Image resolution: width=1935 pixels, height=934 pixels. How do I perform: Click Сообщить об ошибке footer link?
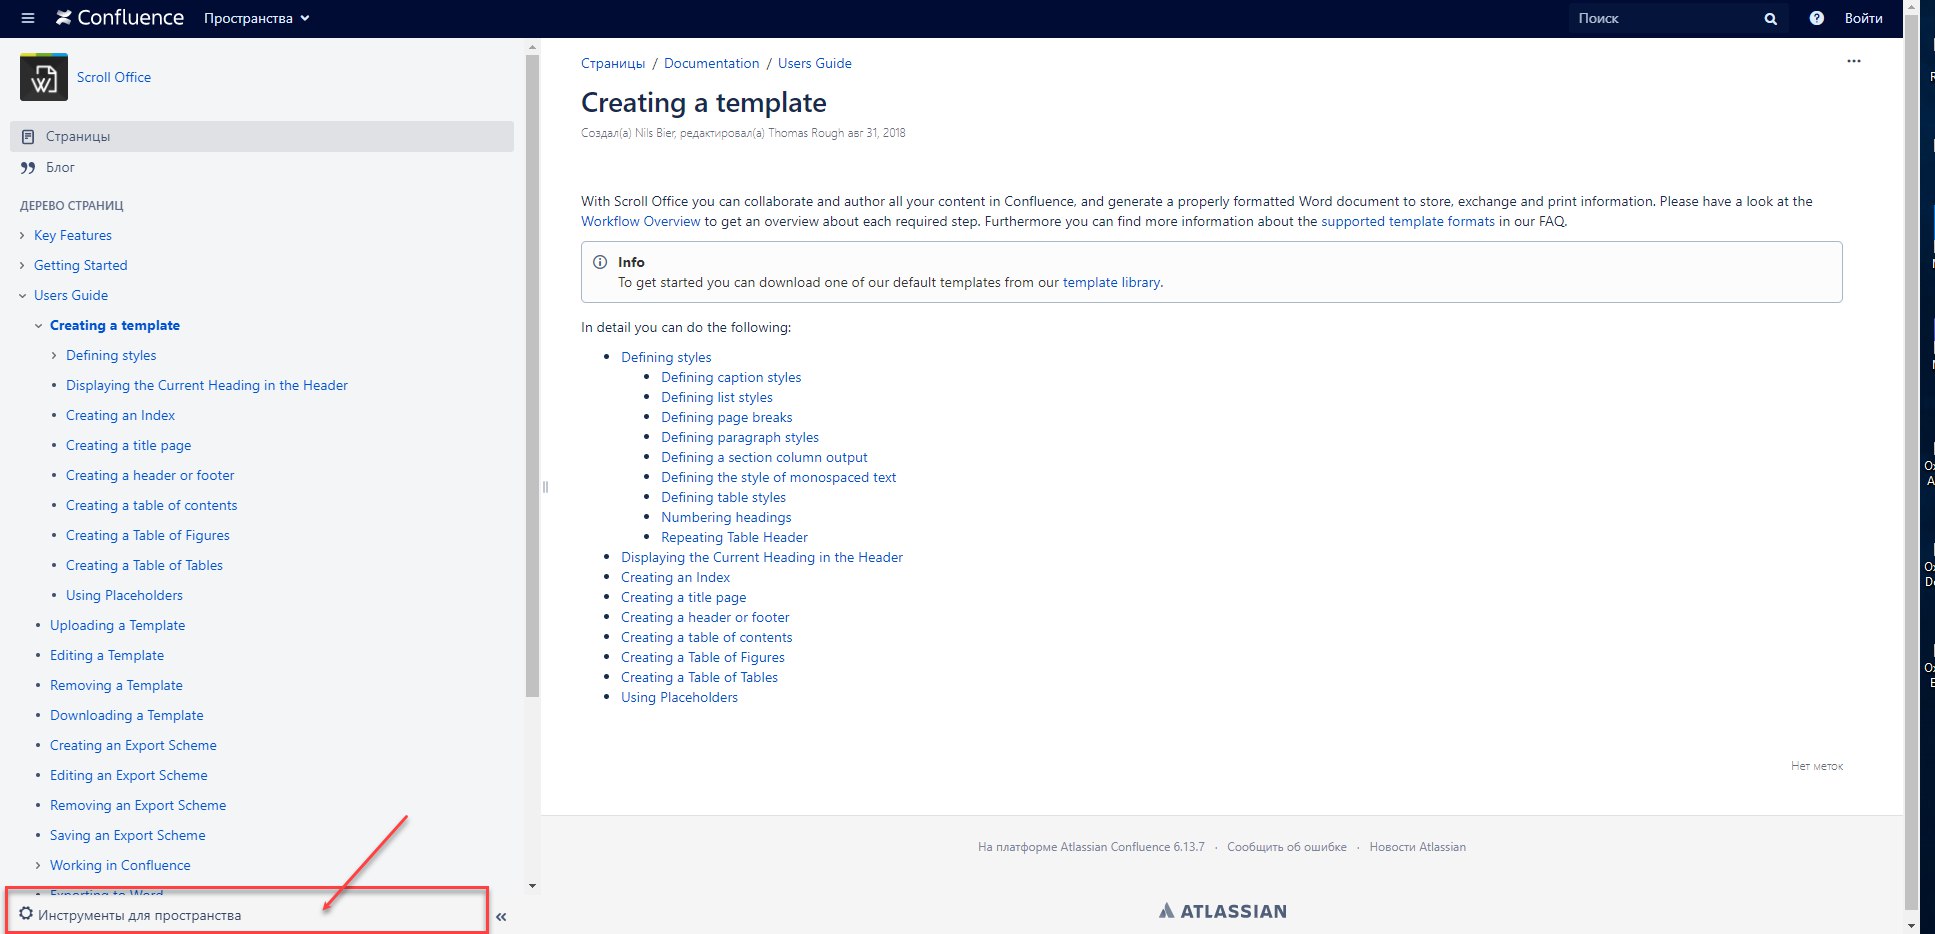[x=1287, y=847]
